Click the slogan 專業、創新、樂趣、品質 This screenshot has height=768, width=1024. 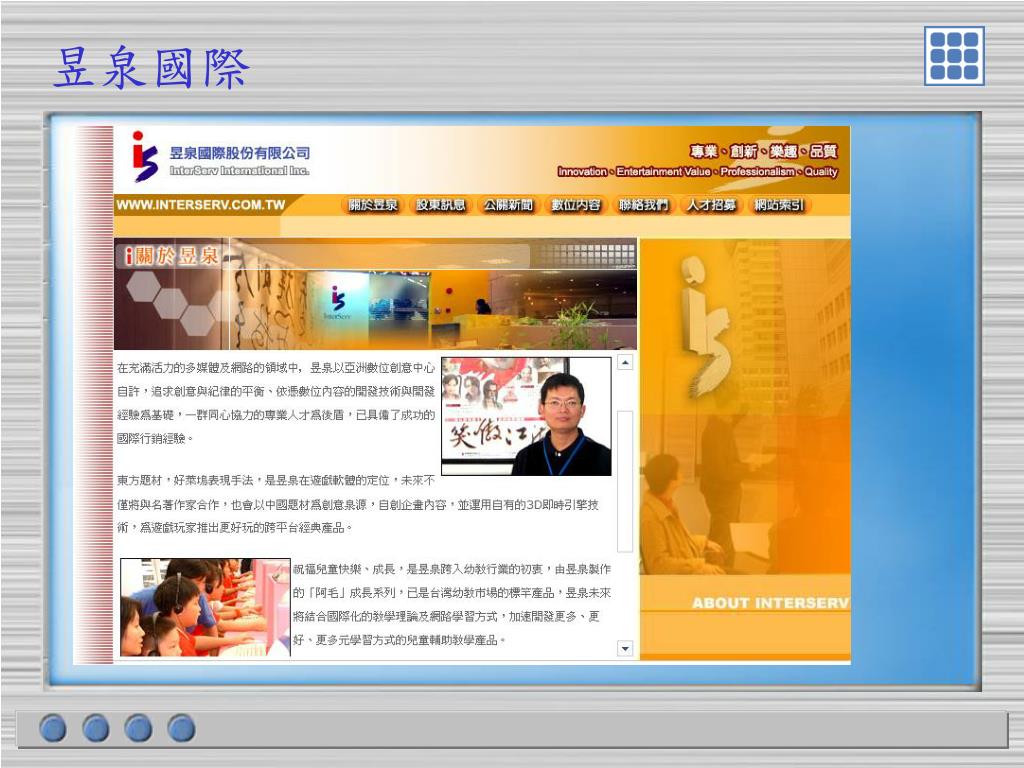pos(763,152)
